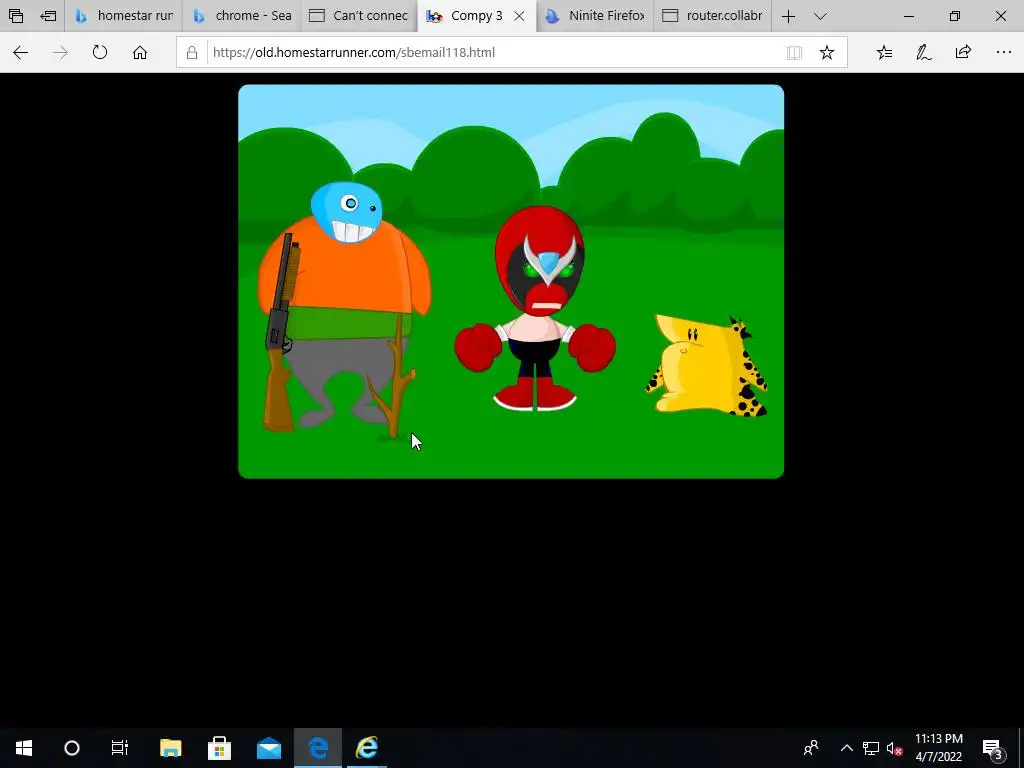Open the network status icon
This screenshot has width=1024, height=768.
[x=871, y=748]
